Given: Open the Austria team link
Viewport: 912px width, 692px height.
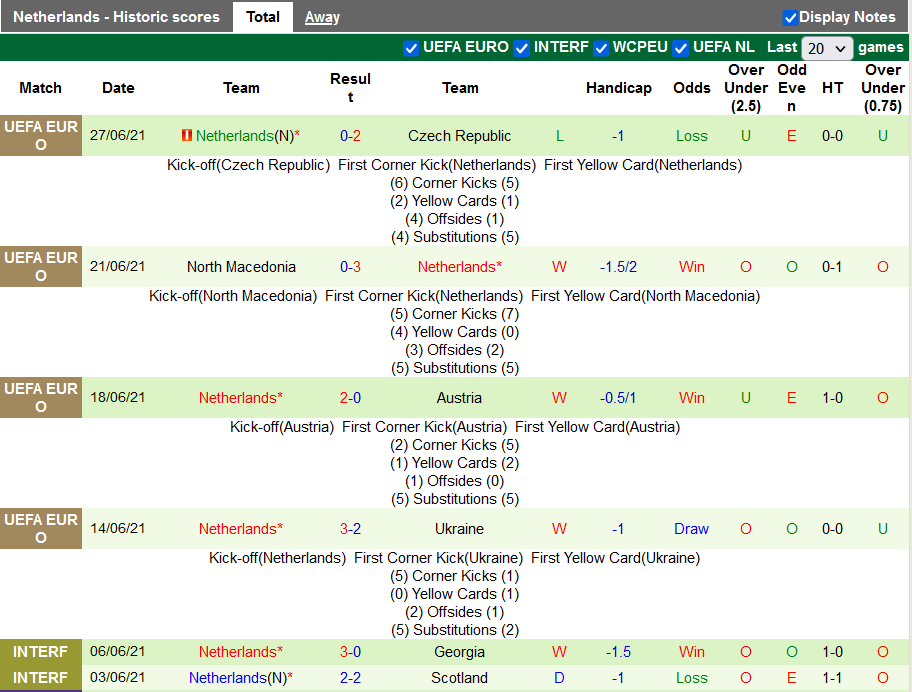Looking at the screenshot, I should click(459, 398).
